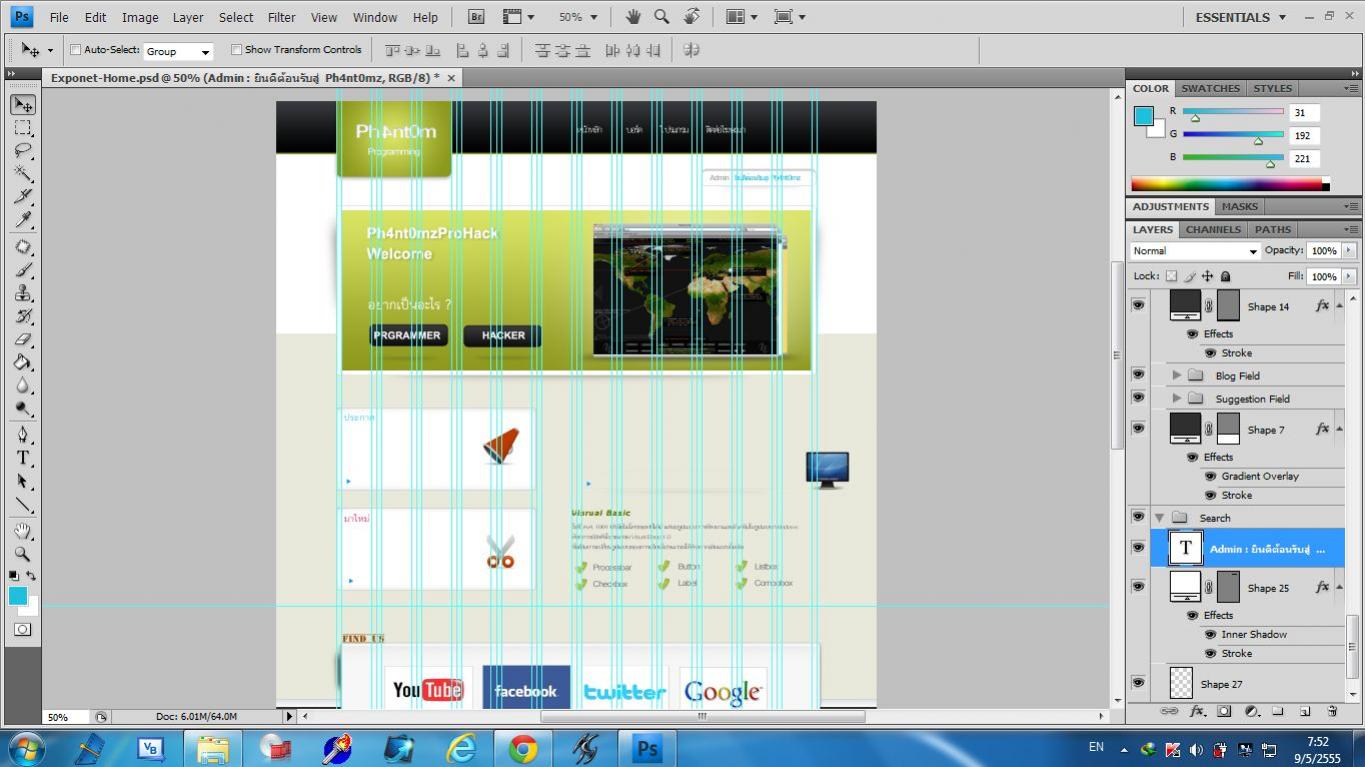1365x767 pixels.
Task: Hide the Shape 7 layer
Action: click(x=1138, y=428)
